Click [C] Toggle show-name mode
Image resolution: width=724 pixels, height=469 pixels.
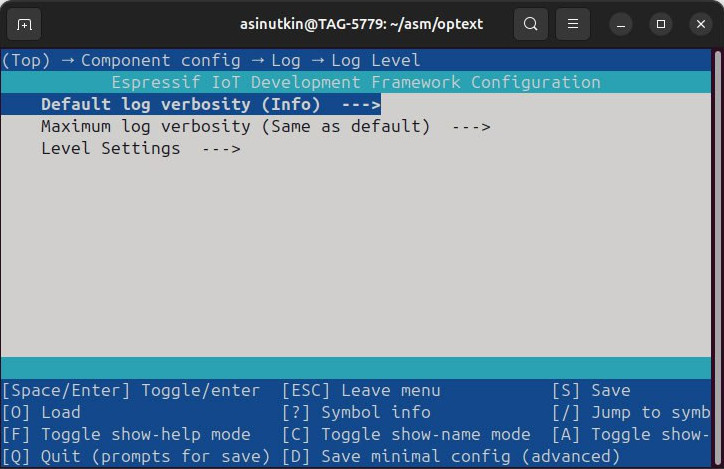[406, 434]
